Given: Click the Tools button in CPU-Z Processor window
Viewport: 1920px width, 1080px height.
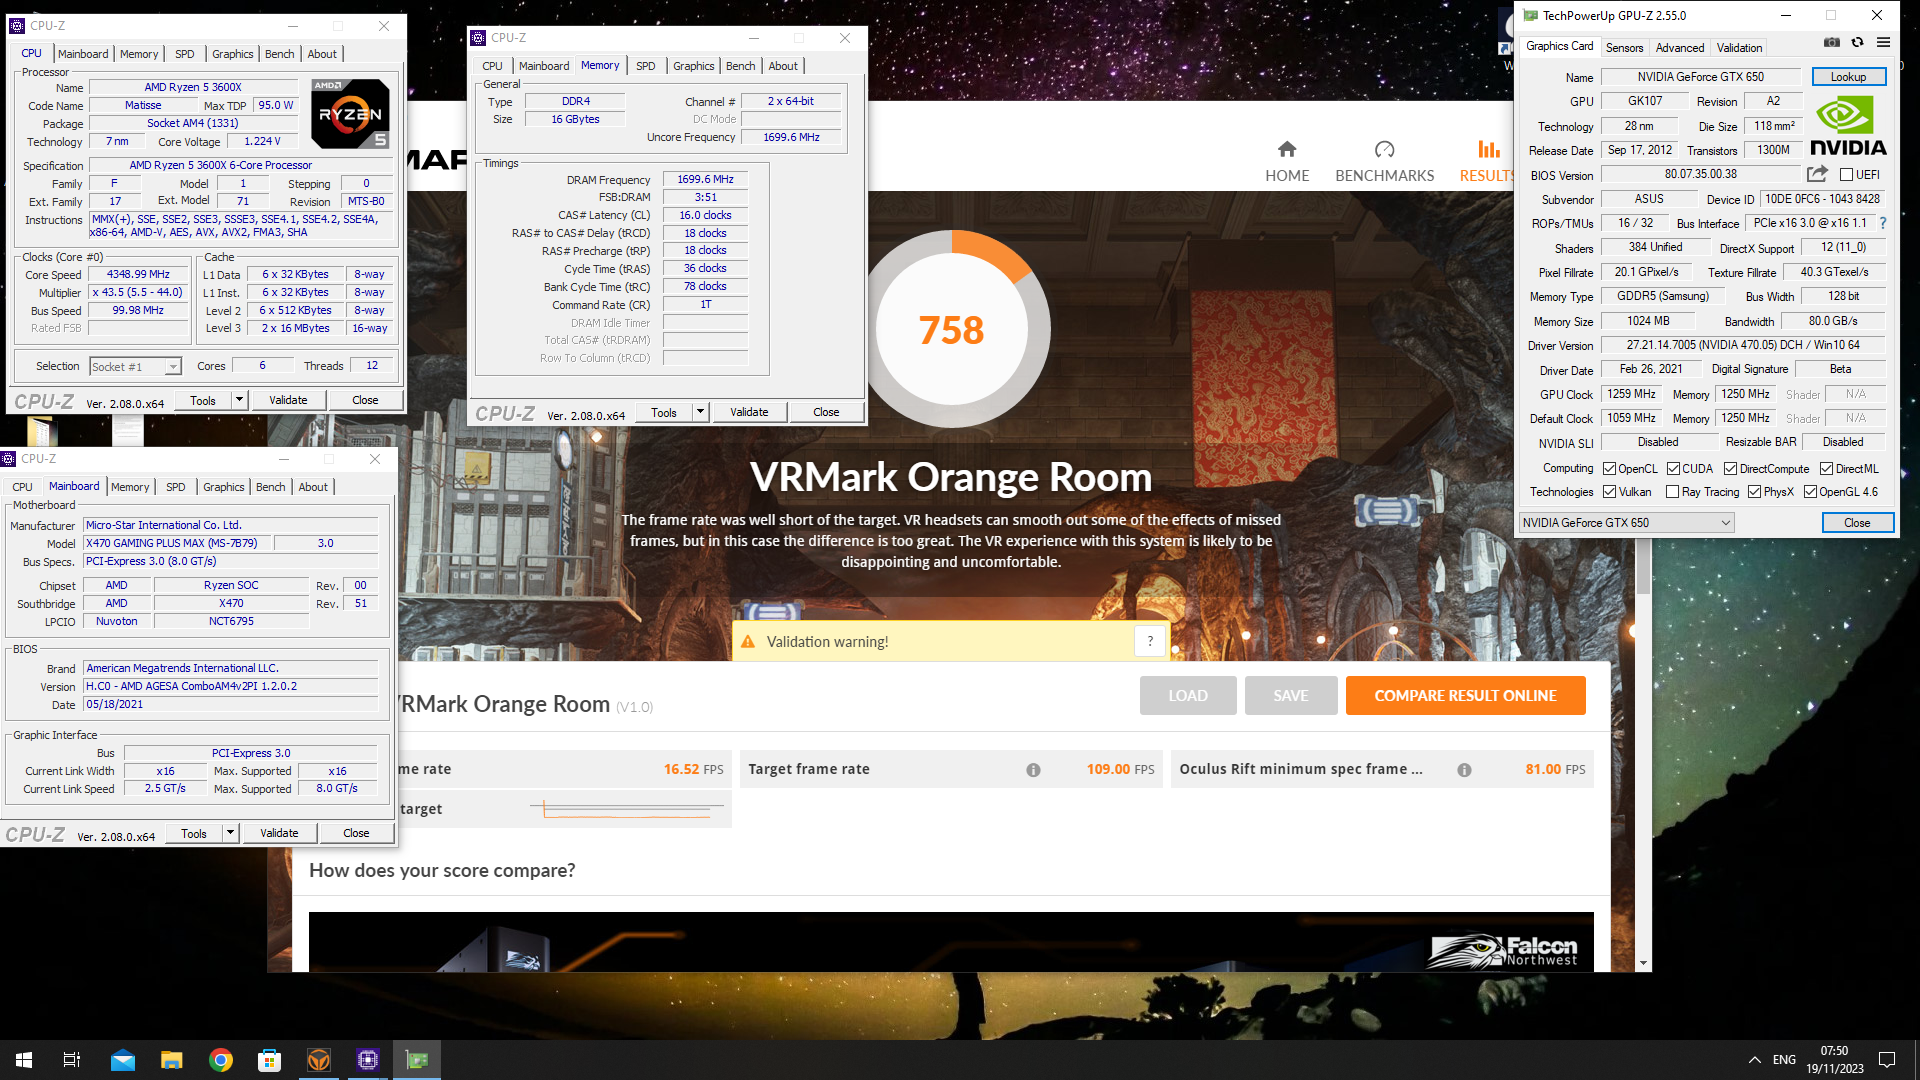Looking at the screenshot, I should click(203, 400).
